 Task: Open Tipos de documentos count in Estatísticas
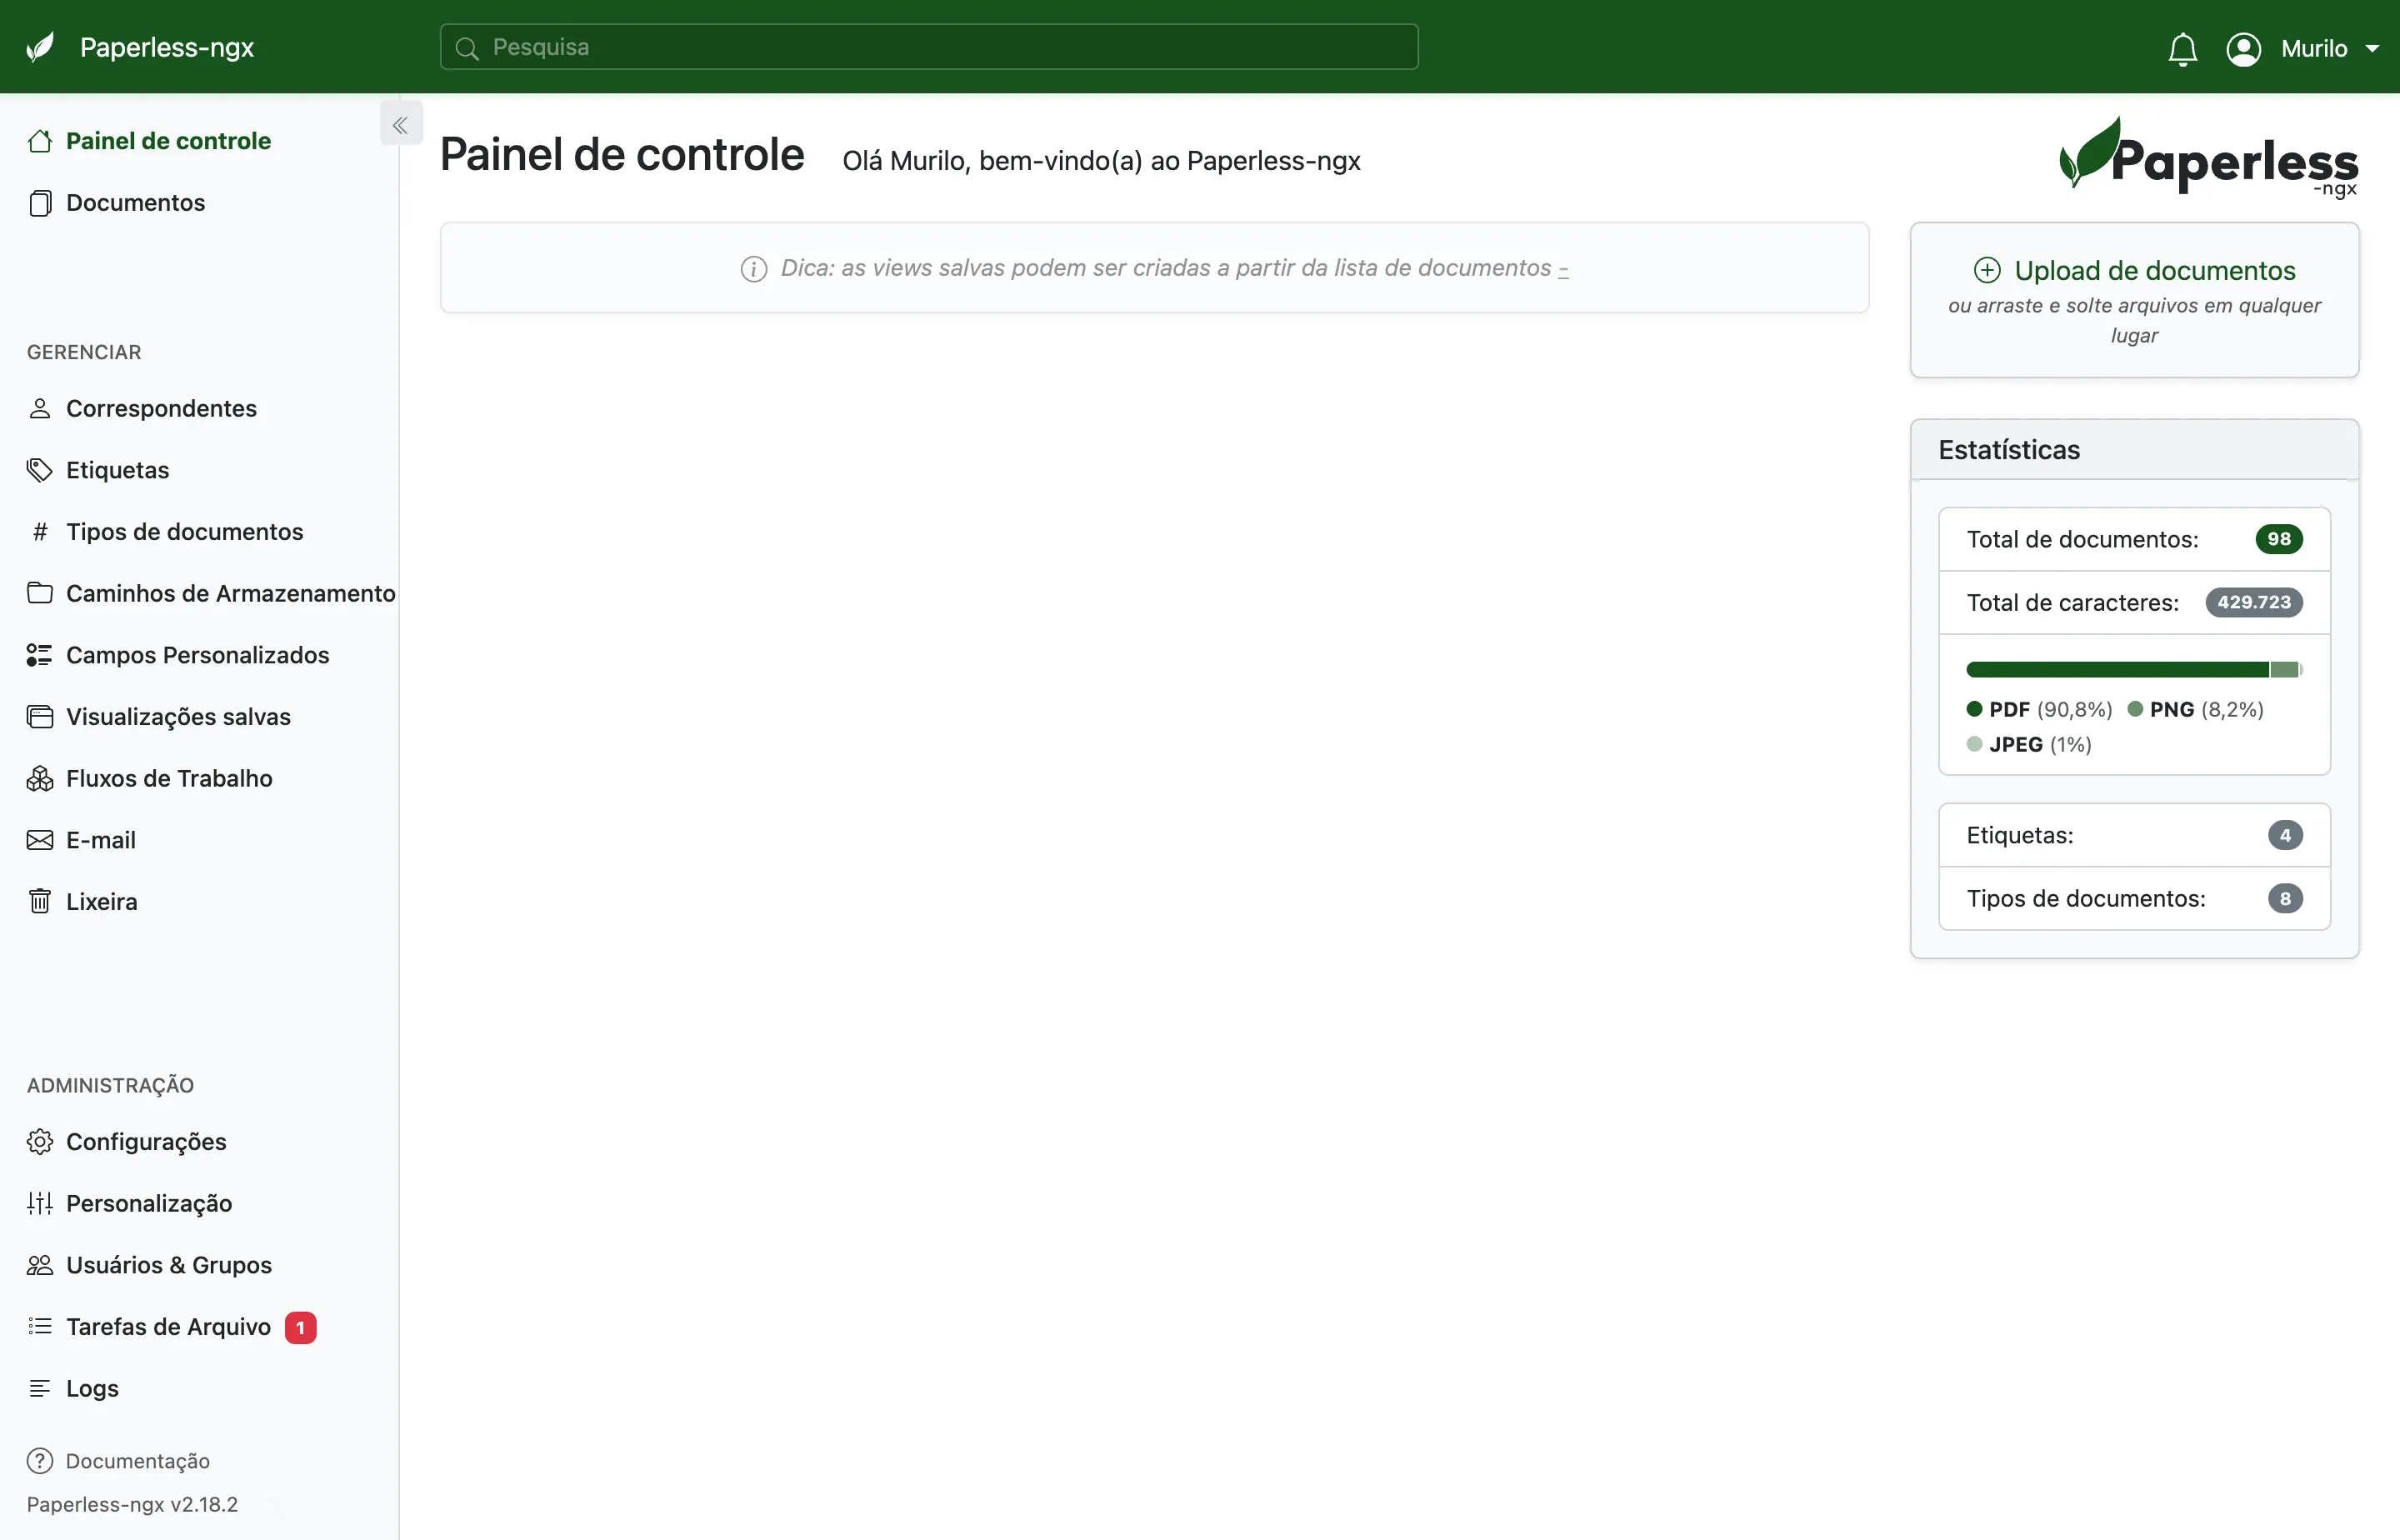pos(2134,898)
